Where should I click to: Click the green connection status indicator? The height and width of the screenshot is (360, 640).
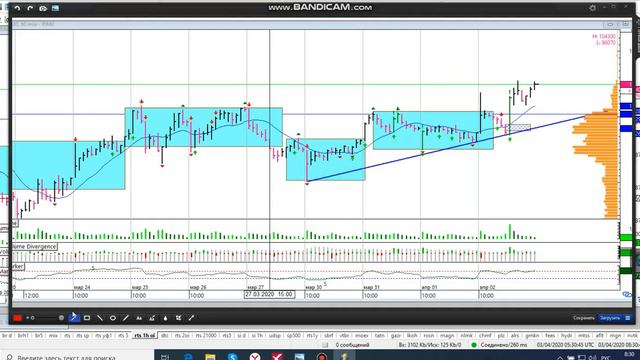click(x=474, y=345)
